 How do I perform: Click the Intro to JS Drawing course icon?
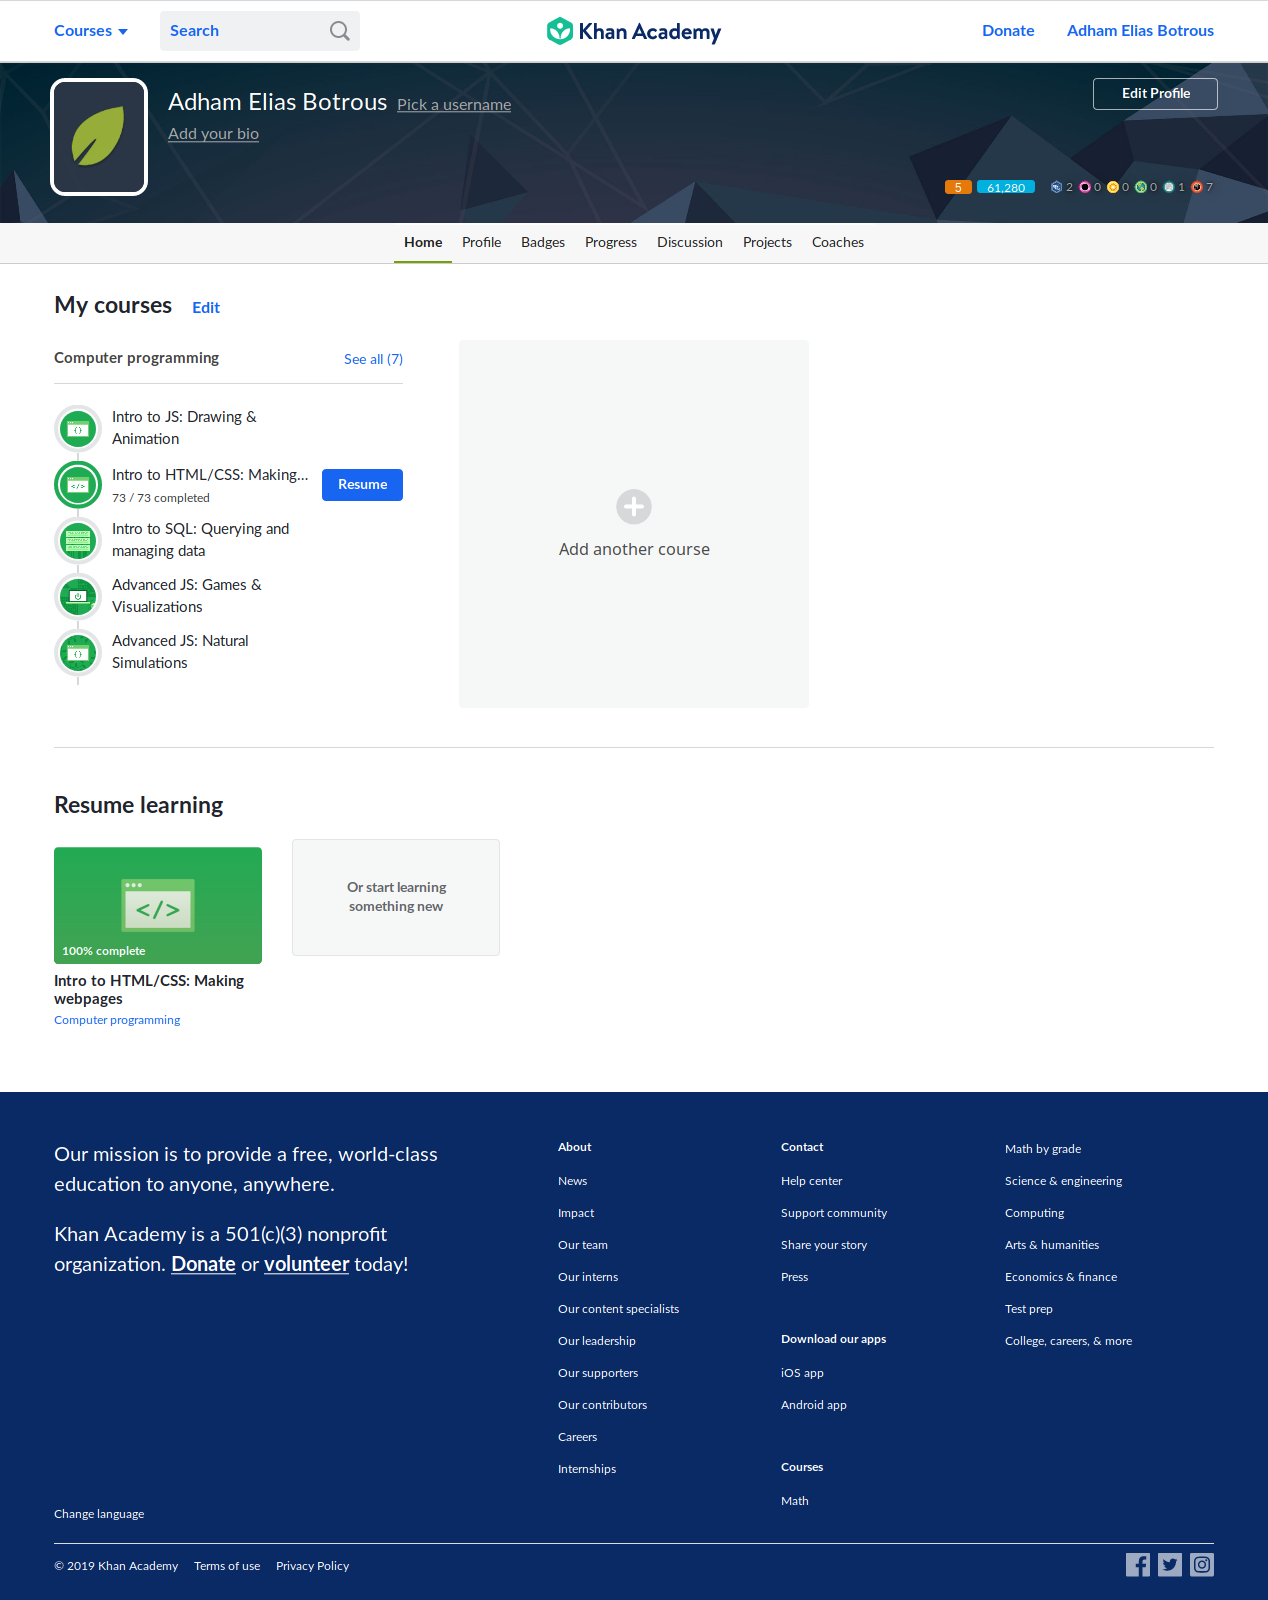coord(78,429)
